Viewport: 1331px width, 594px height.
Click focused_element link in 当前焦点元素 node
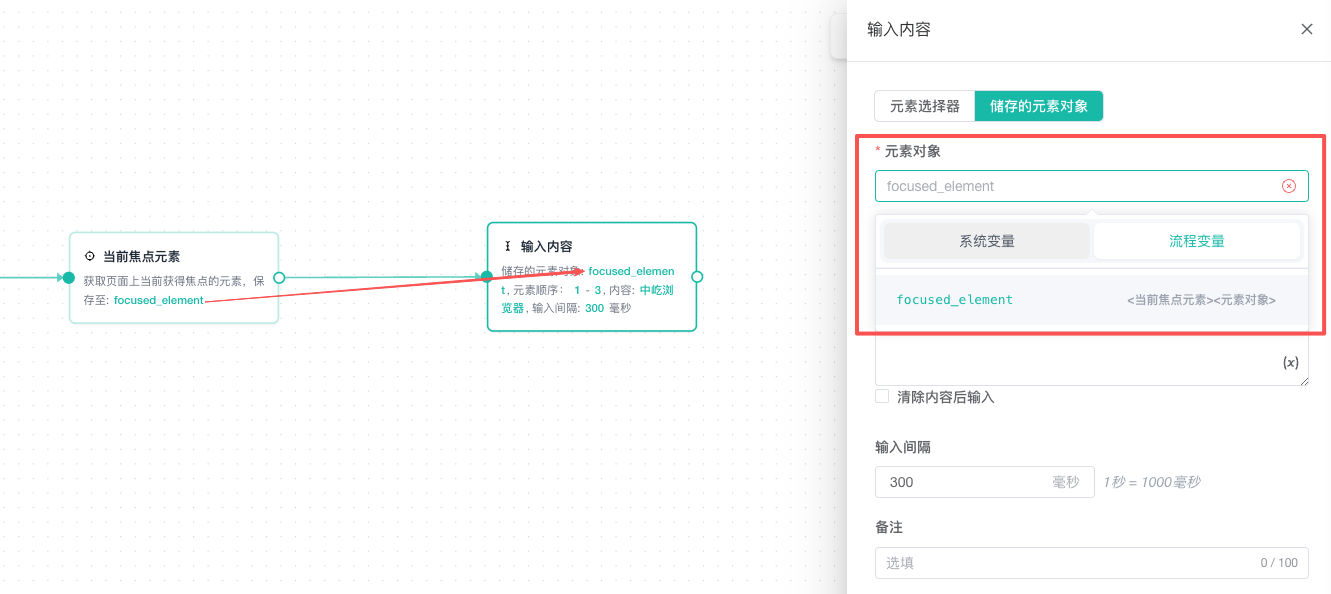point(159,300)
